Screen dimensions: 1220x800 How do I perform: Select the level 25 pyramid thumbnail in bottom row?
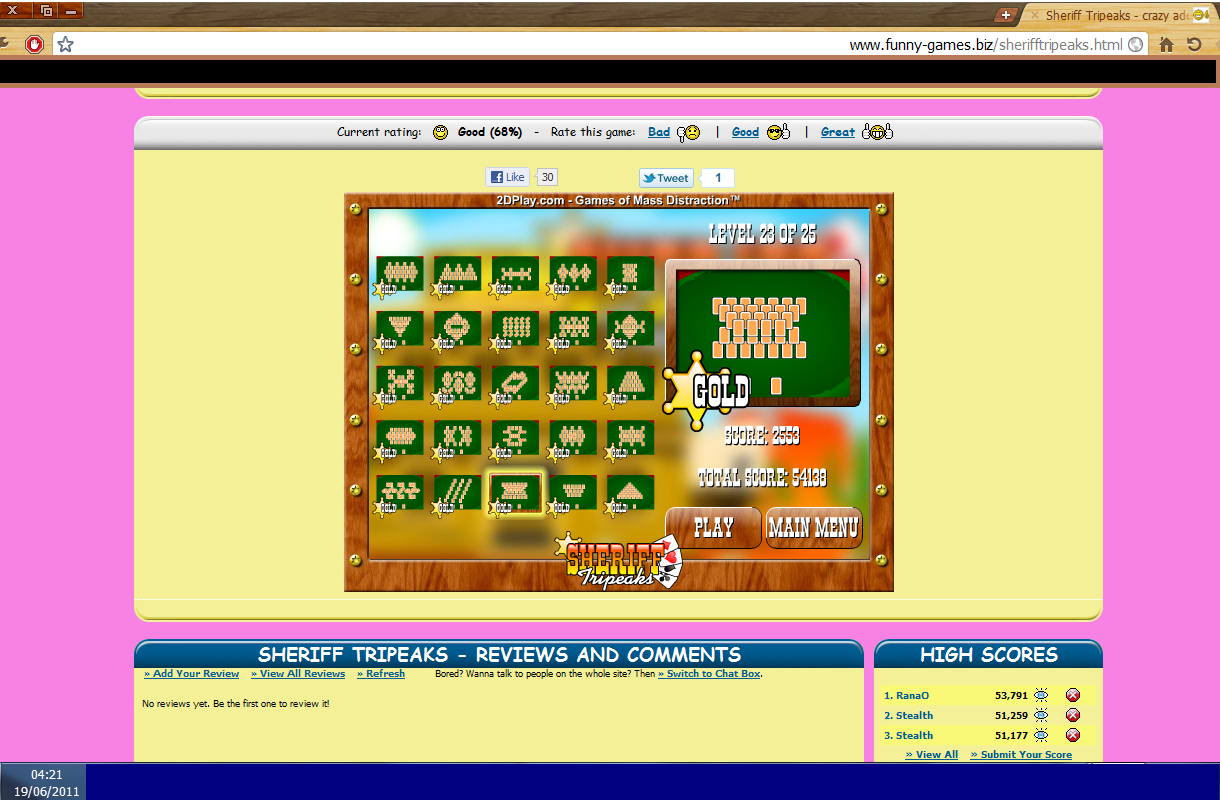(x=631, y=493)
